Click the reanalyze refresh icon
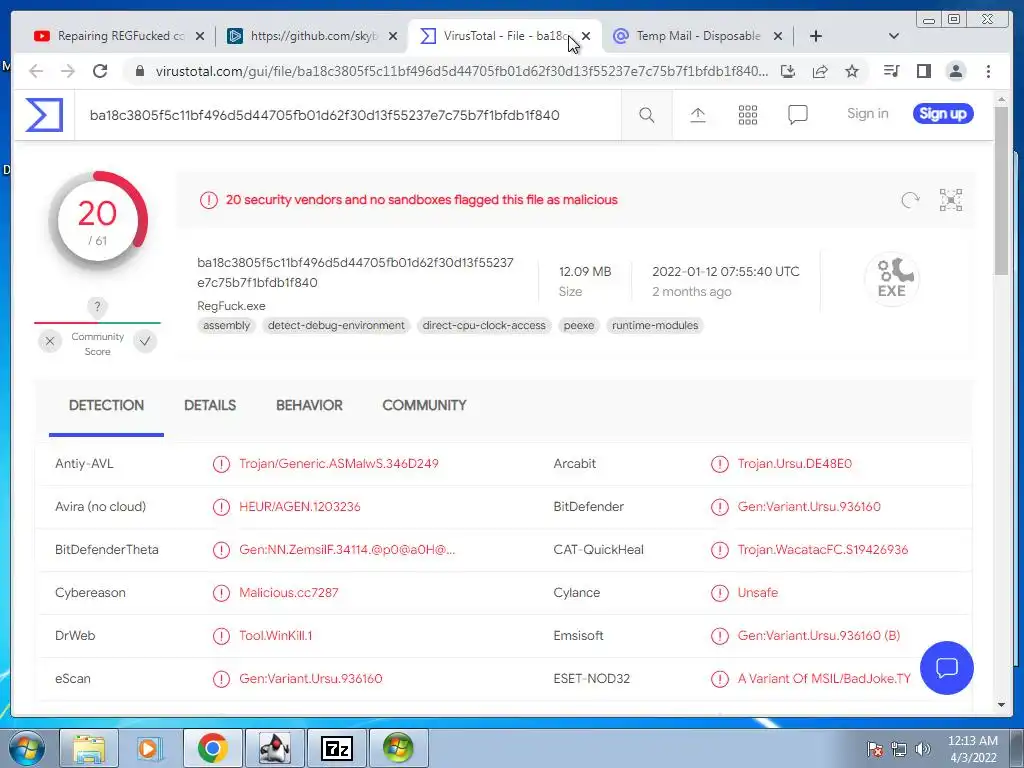1024x768 pixels. click(x=910, y=200)
